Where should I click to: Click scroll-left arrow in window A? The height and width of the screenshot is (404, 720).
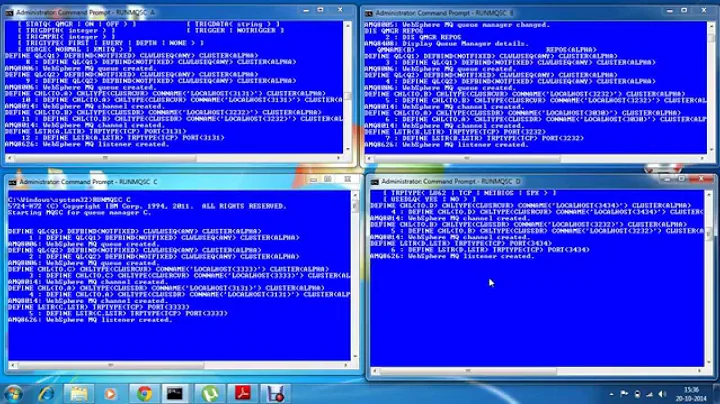pos(9,158)
